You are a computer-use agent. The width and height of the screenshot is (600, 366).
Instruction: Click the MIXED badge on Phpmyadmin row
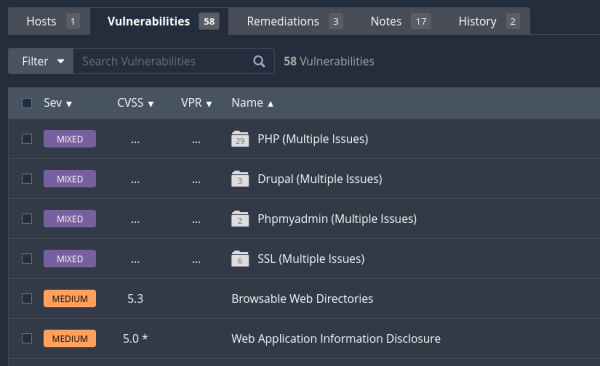[70, 219]
